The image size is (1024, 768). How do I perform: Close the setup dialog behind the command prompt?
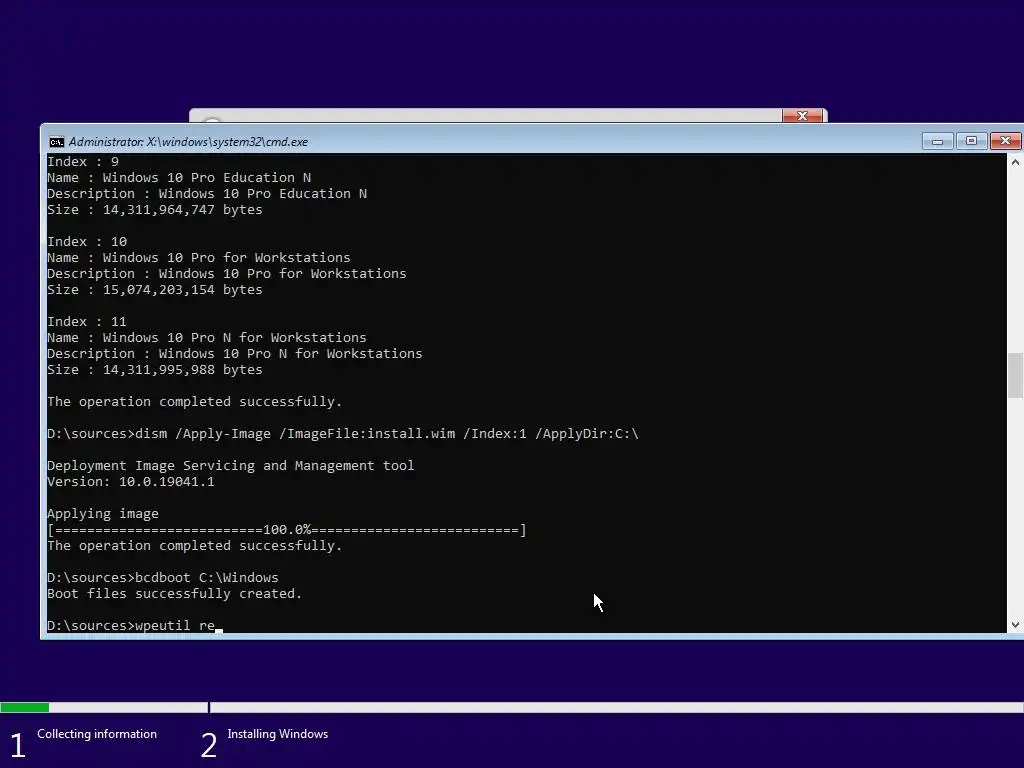coord(802,116)
